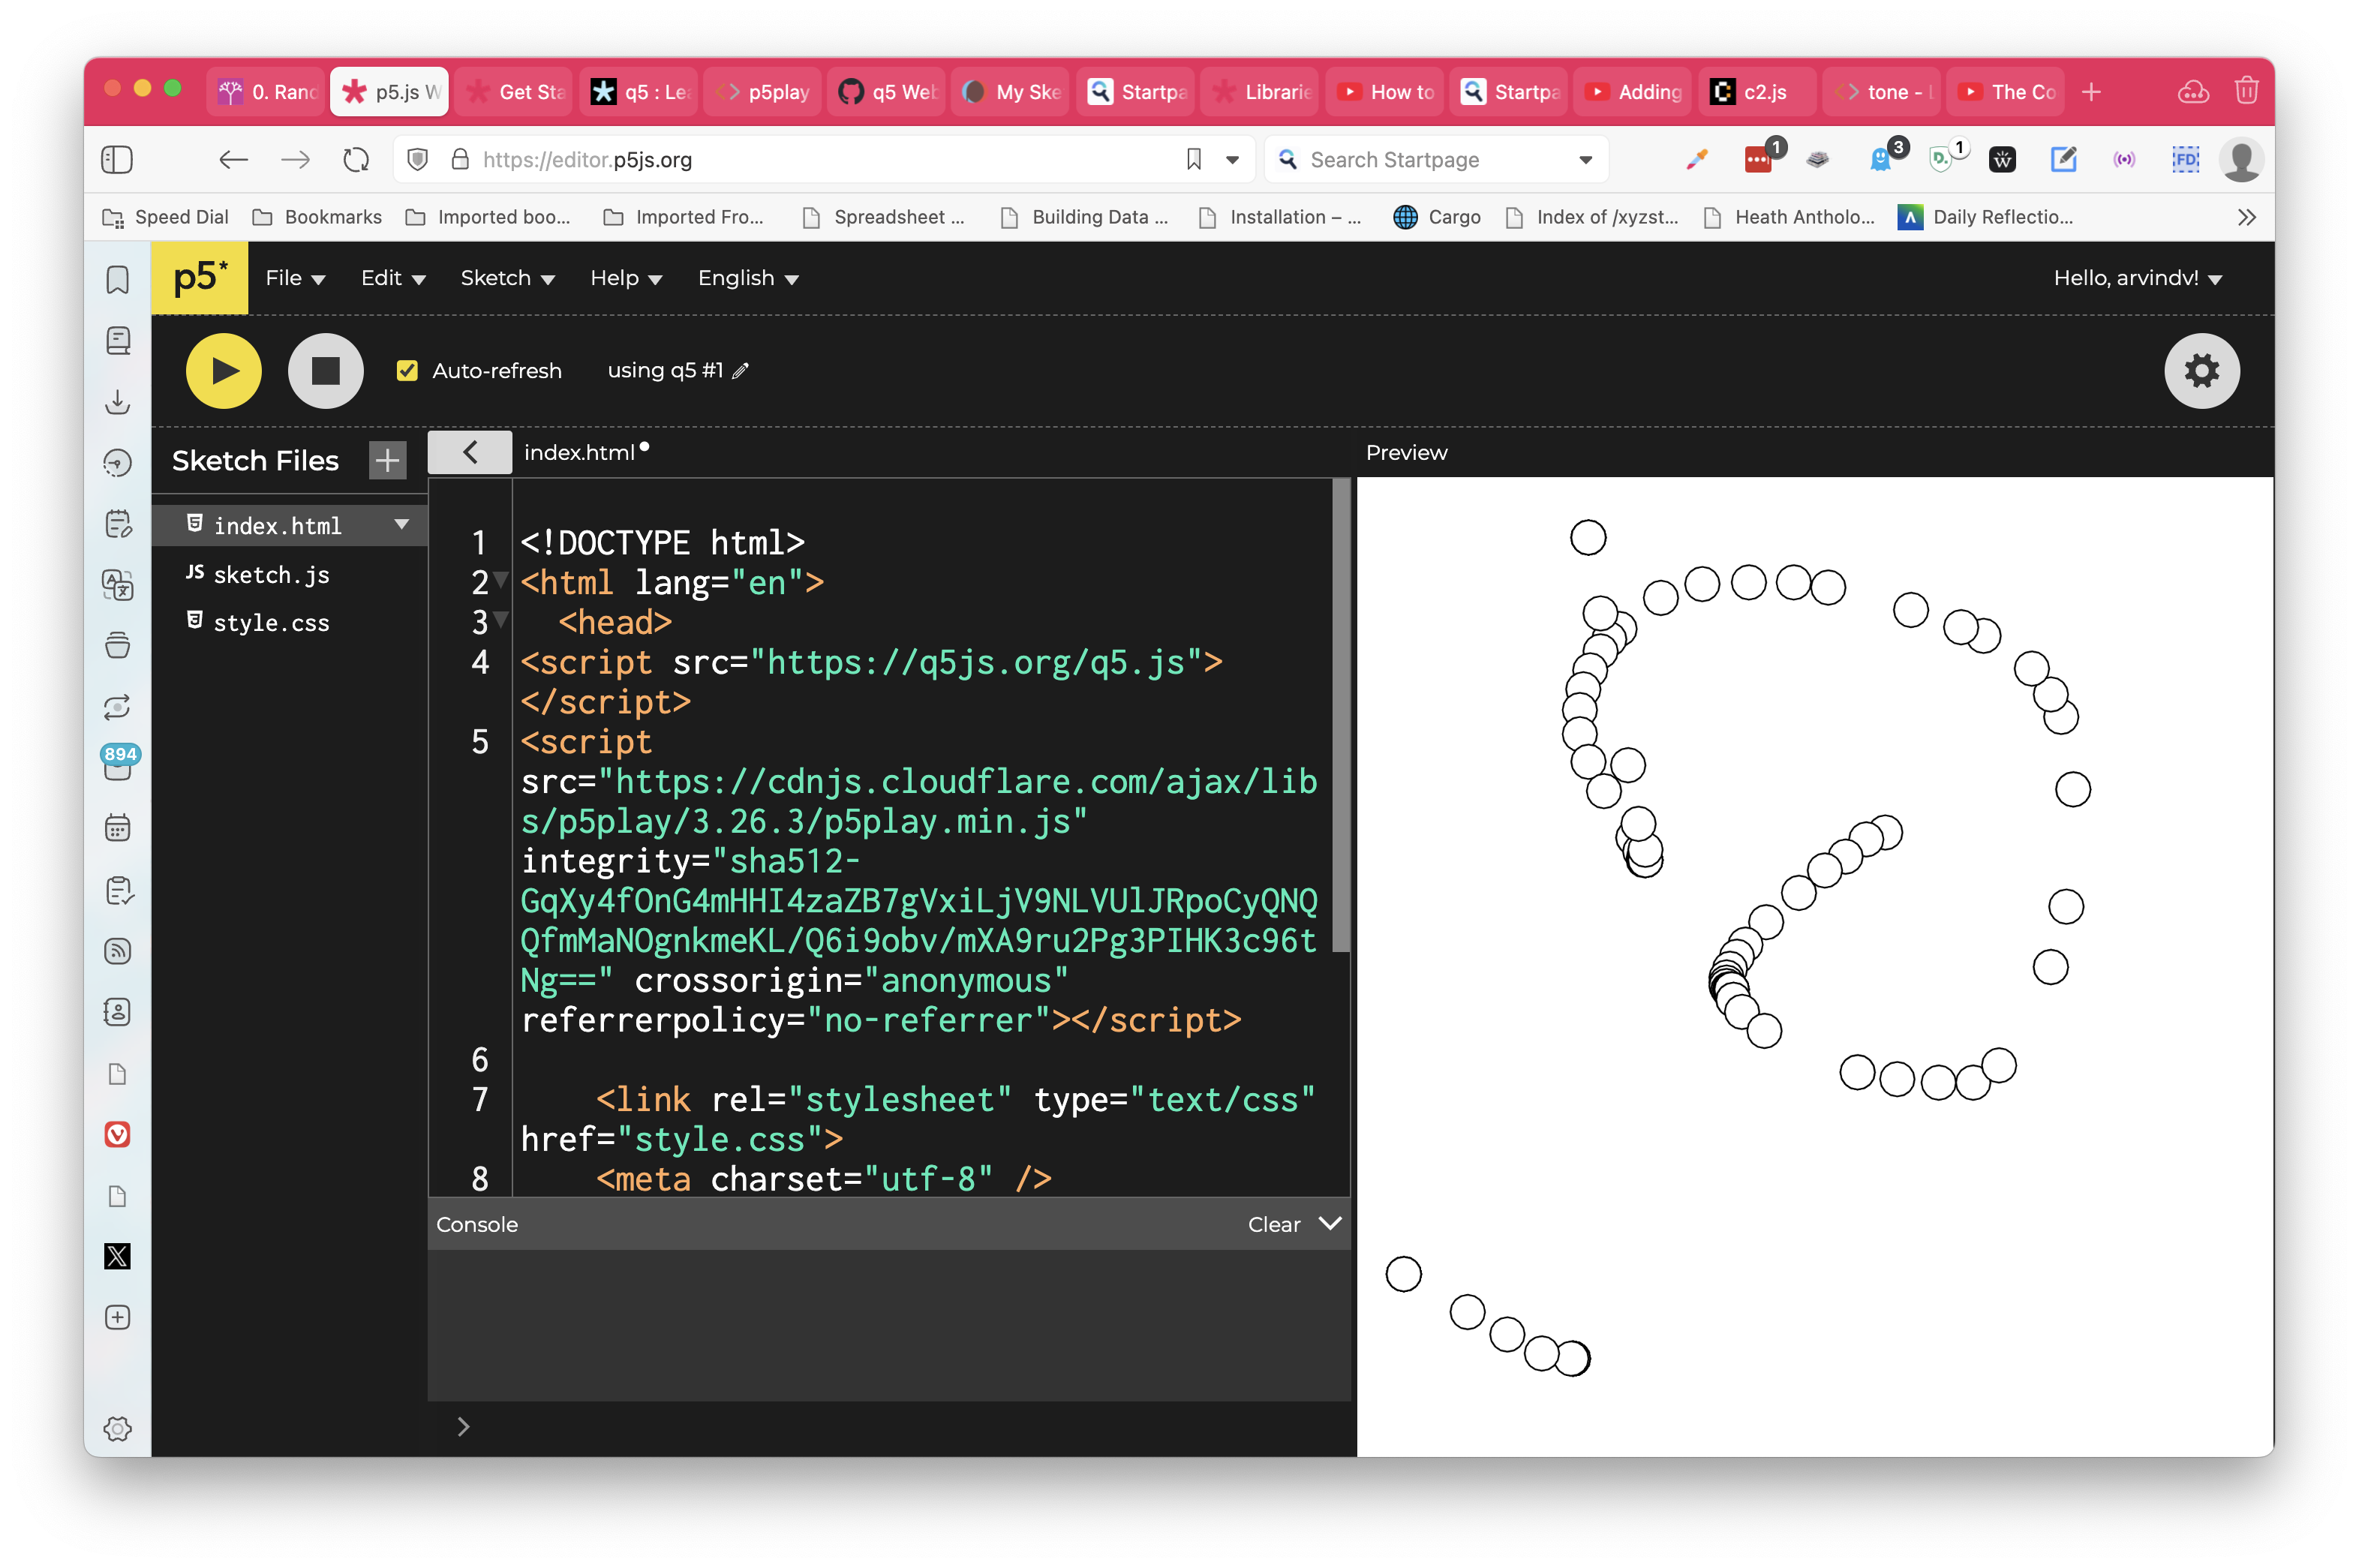Screen dimensions: 2359x1568
Task: Go forward with the browser forward arrow
Action: pyautogui.click(x=295, y=159)
